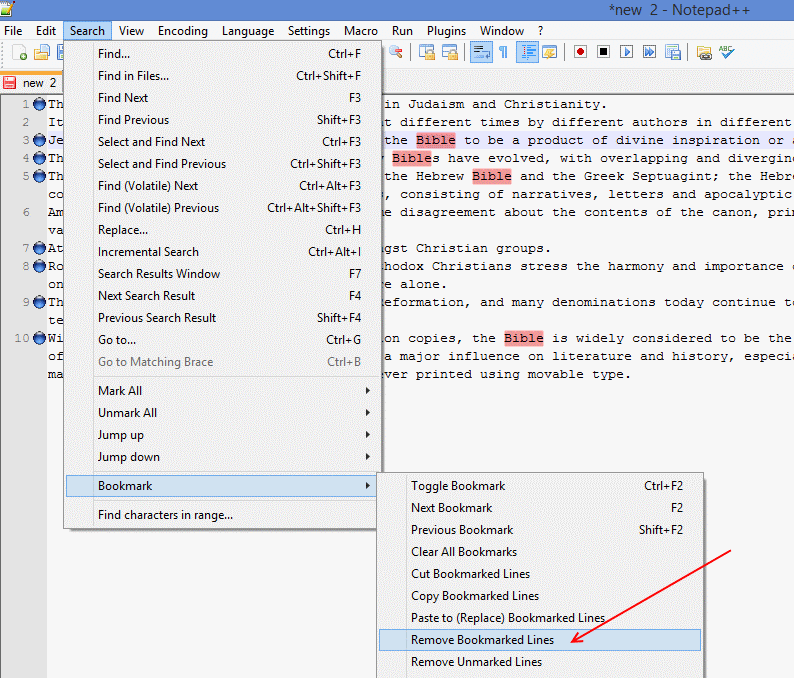
Task: Choose Go to... menu entry
Action: click(x=222, y=340)
